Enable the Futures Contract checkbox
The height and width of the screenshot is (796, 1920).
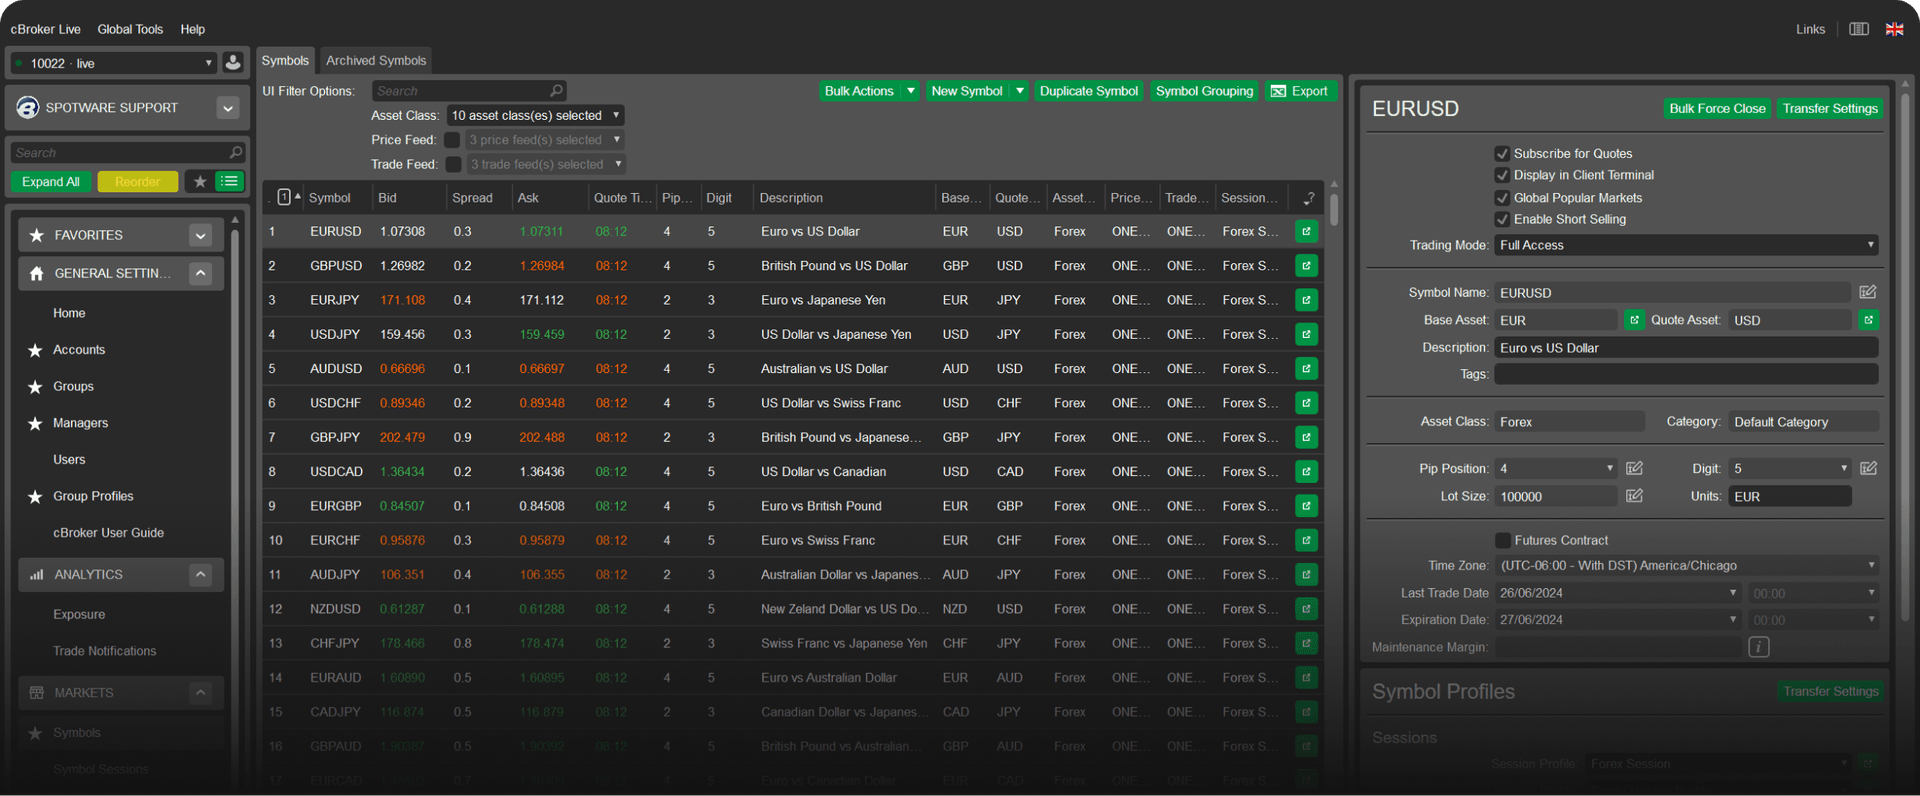(1502, 541)
